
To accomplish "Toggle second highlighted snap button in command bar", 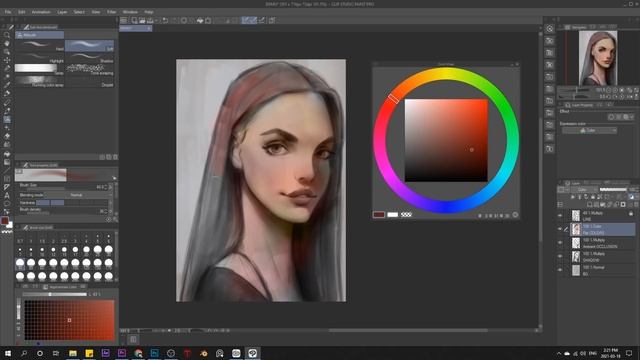I will (x=253, y=20).
